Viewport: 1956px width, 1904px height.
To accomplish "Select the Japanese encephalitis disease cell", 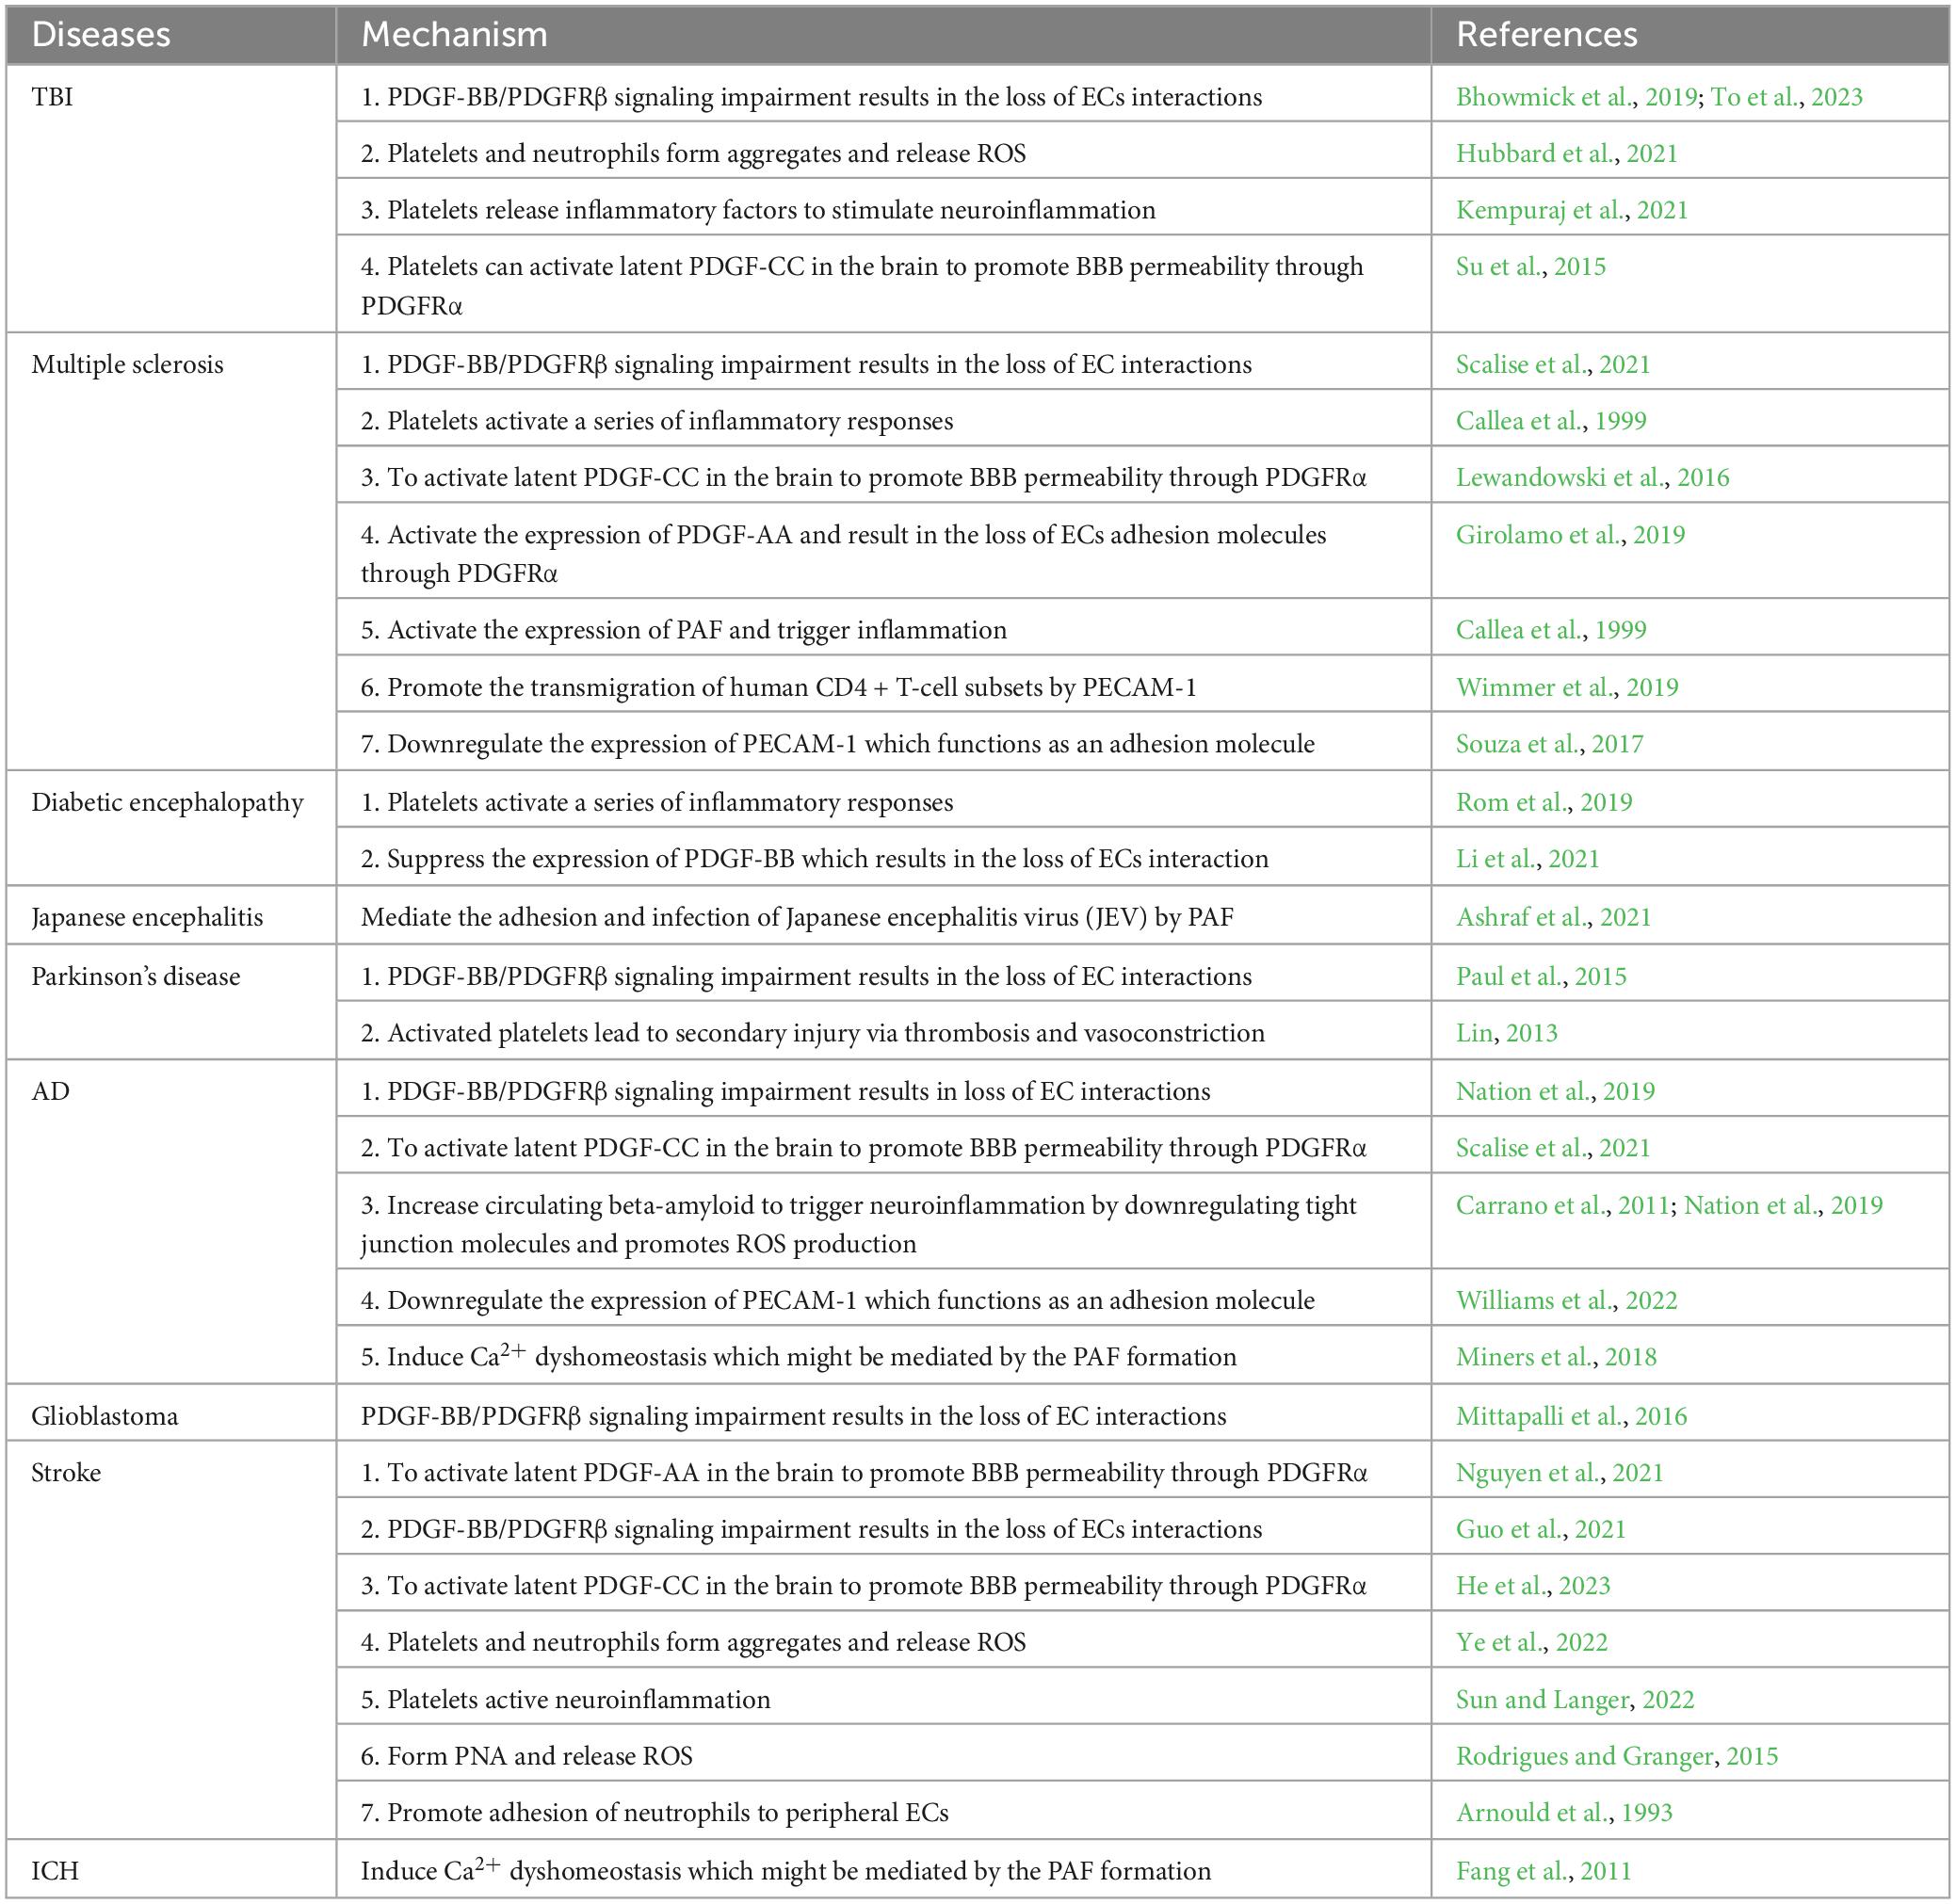I will coord(171,915).
